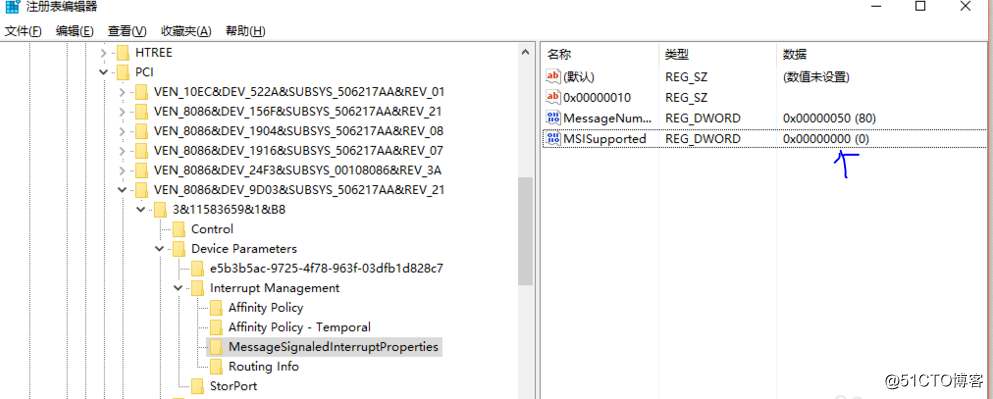Image resolution: width=993 pixels, height=399 pixels.
Task: Click the Registry Editor app icon in title bar
Action: [12, 7]
